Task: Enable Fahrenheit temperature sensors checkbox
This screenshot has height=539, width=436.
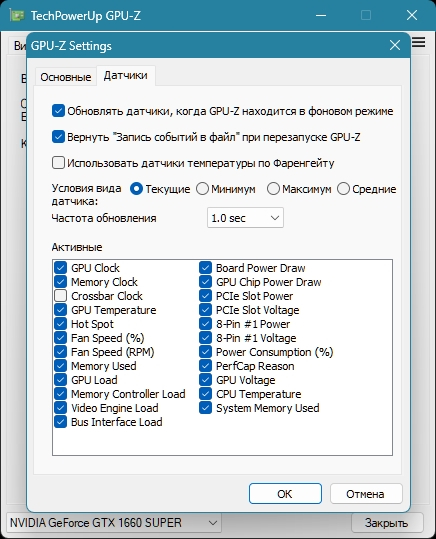Action: tap(58, 163)
